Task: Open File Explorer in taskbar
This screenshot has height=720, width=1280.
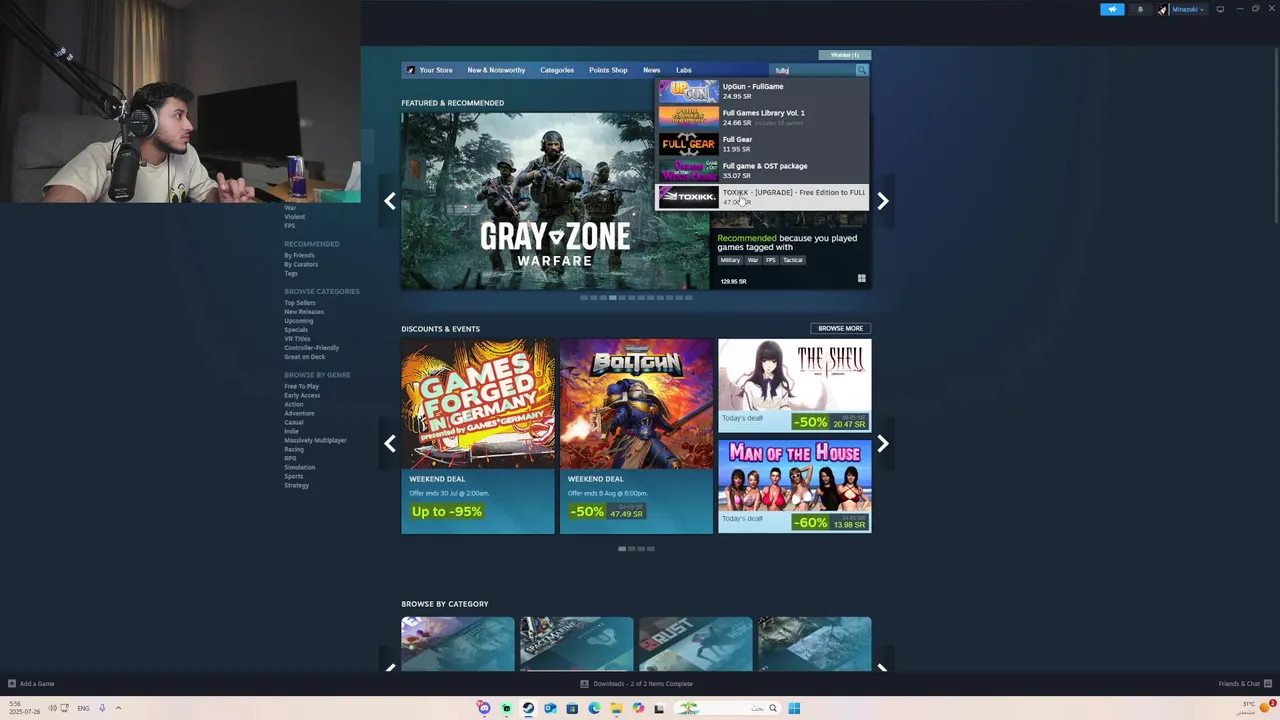Action: [x=616, y=708]
